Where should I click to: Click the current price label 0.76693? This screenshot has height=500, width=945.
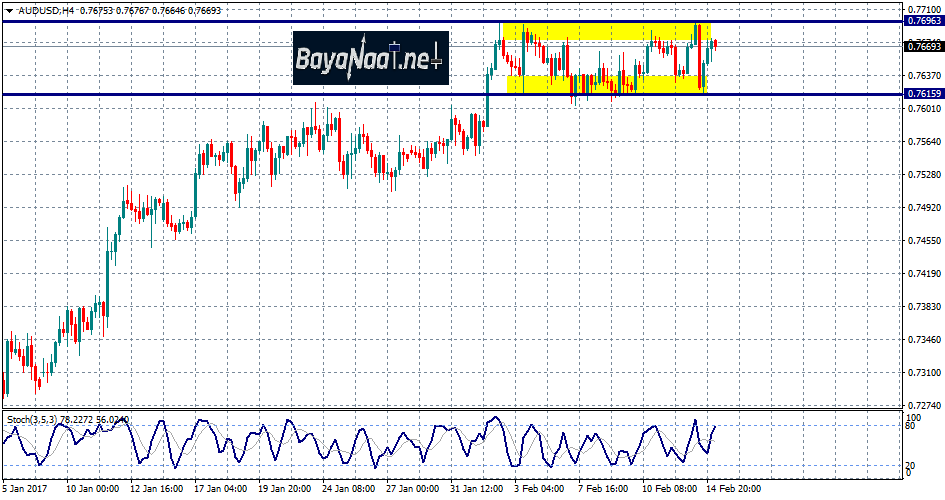coord(923,46)
